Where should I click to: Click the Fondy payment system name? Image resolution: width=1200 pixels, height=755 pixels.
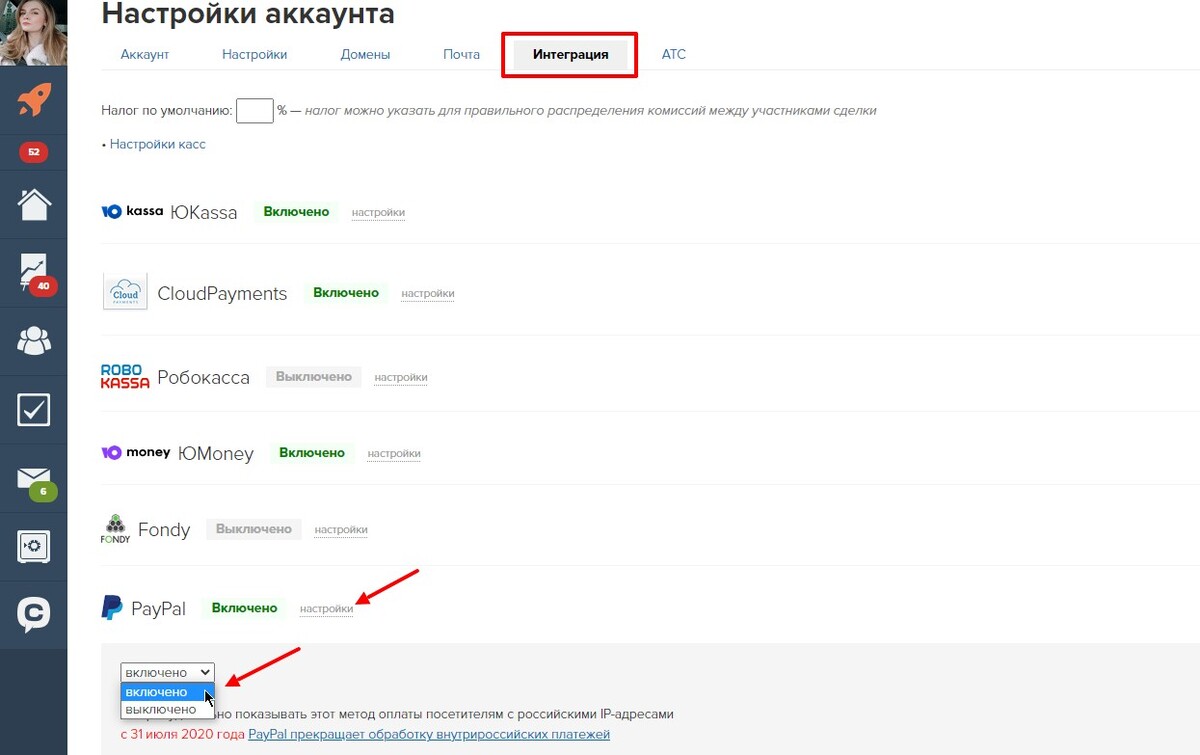[164, 530]
